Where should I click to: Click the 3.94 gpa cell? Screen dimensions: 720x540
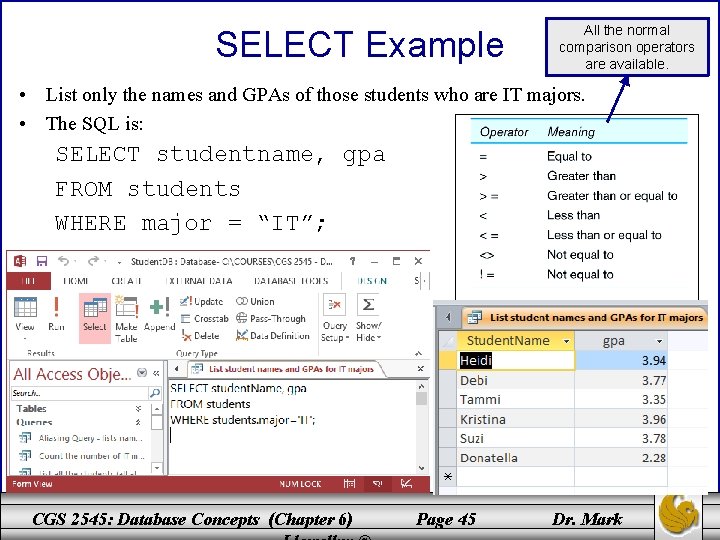pos(621,360)
